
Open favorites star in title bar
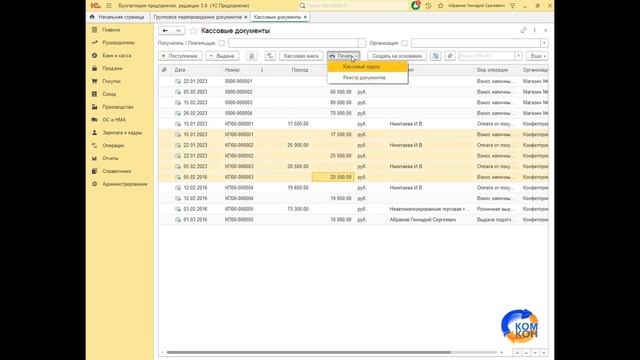click(x=440, y=6)
